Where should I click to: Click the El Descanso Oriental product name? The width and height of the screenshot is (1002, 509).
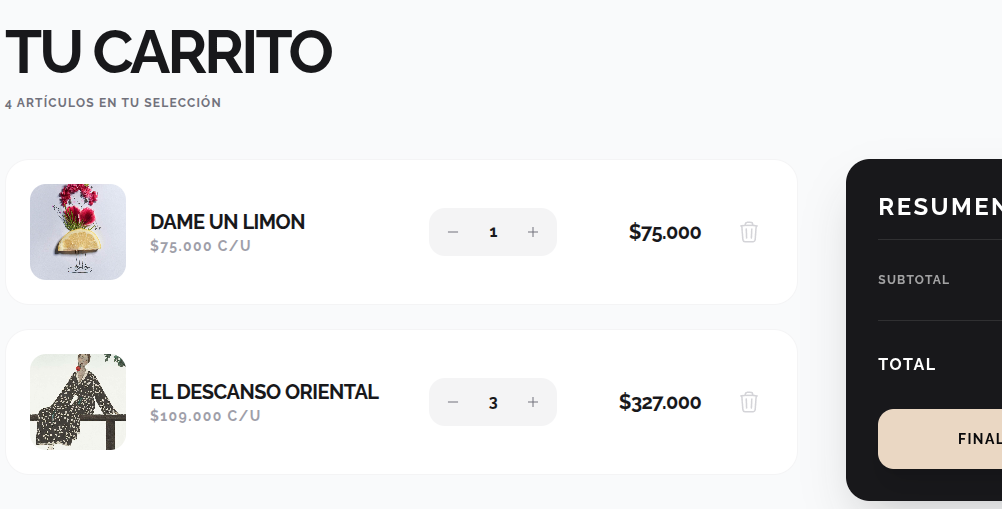[x=264, y=392]
